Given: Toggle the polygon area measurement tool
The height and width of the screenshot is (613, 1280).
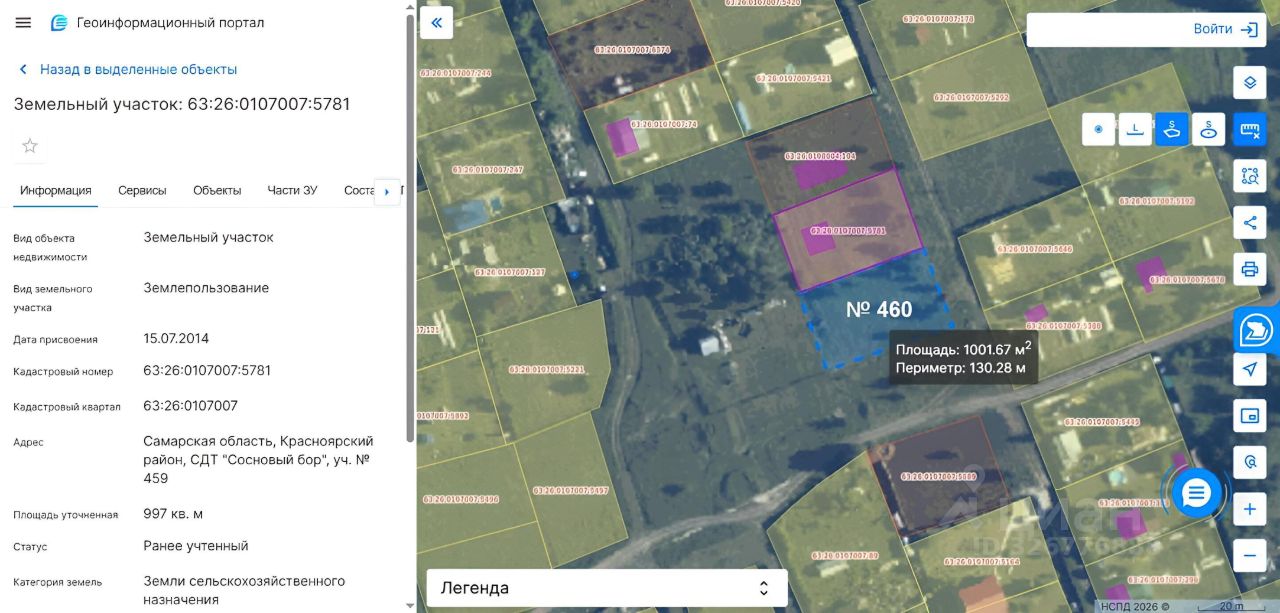Looking at the screenshot, I should [x=1172, y=129].
